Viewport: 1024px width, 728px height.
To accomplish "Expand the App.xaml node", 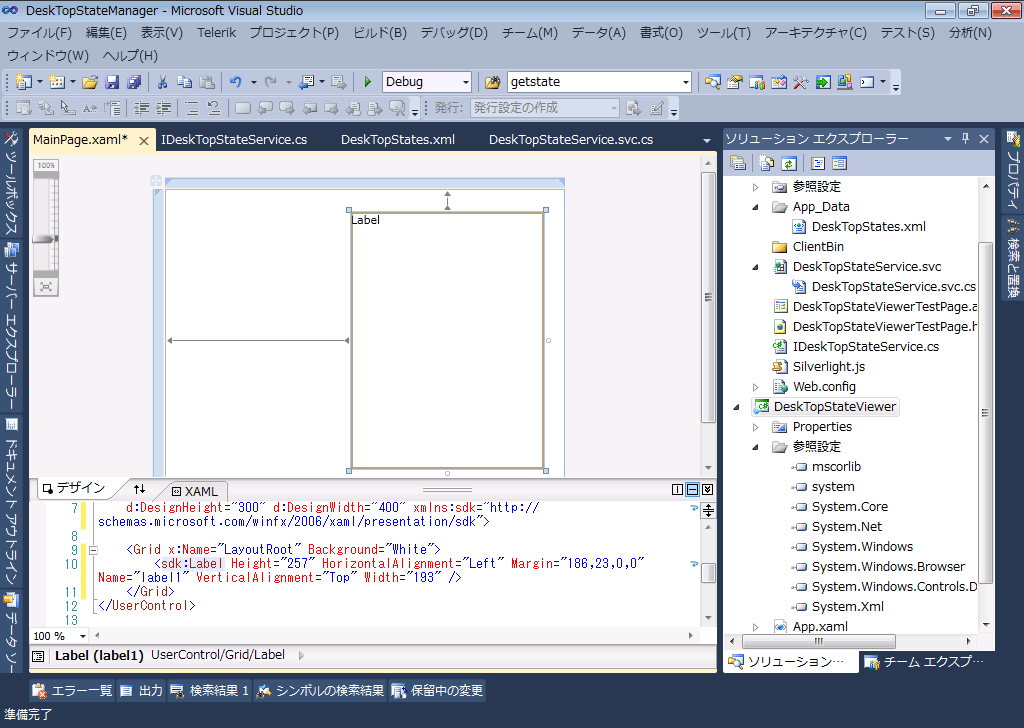I will point(756,627).
